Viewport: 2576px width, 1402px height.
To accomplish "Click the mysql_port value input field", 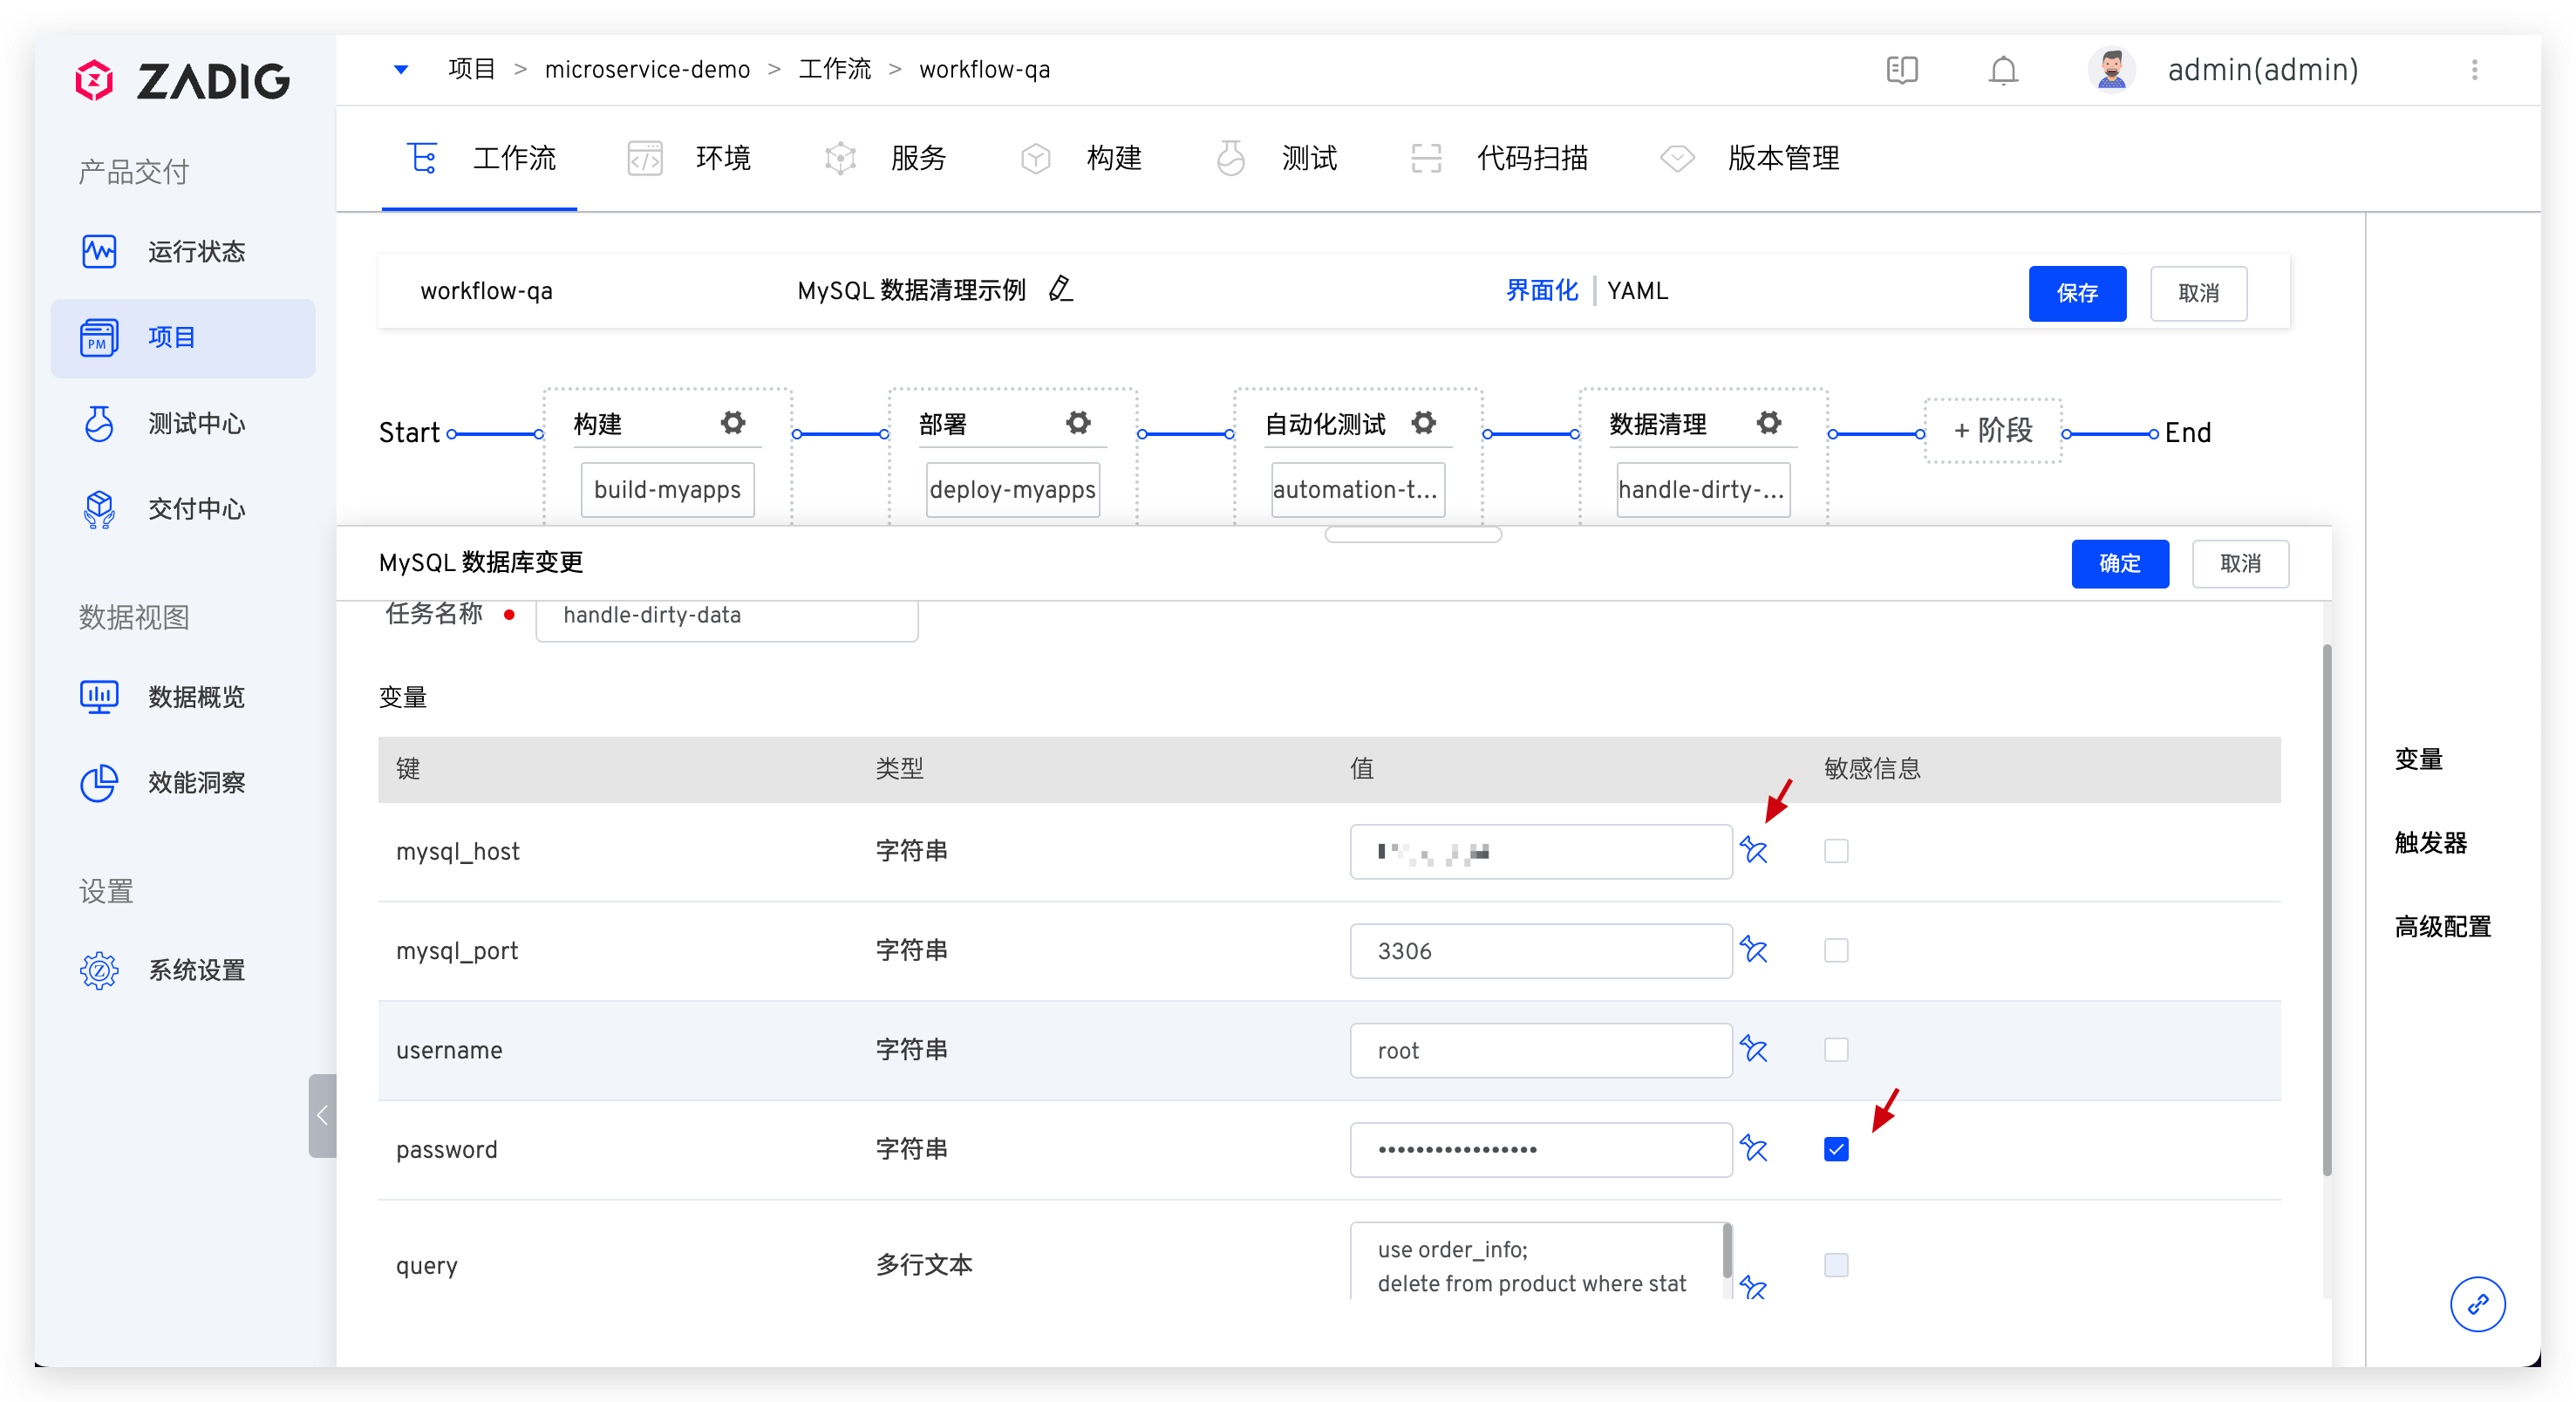I will (1540, 951).
